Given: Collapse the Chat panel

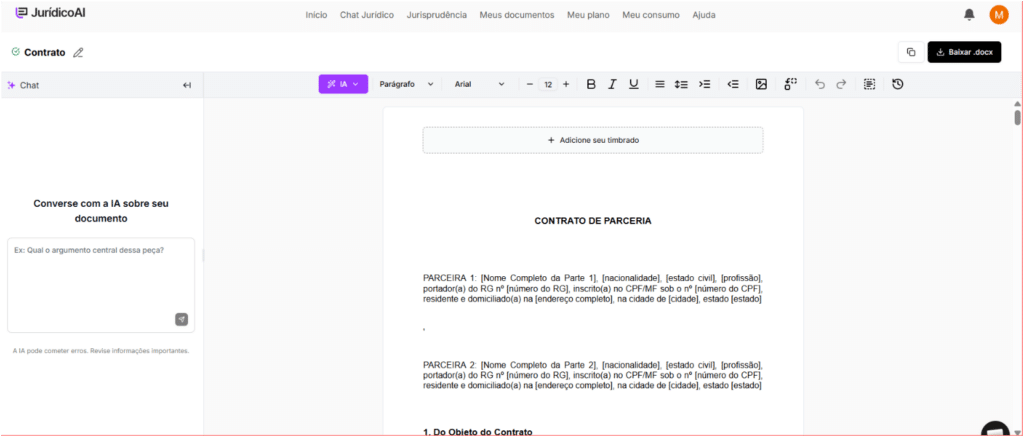Looking at the screenshot, I should coord(187,85).
